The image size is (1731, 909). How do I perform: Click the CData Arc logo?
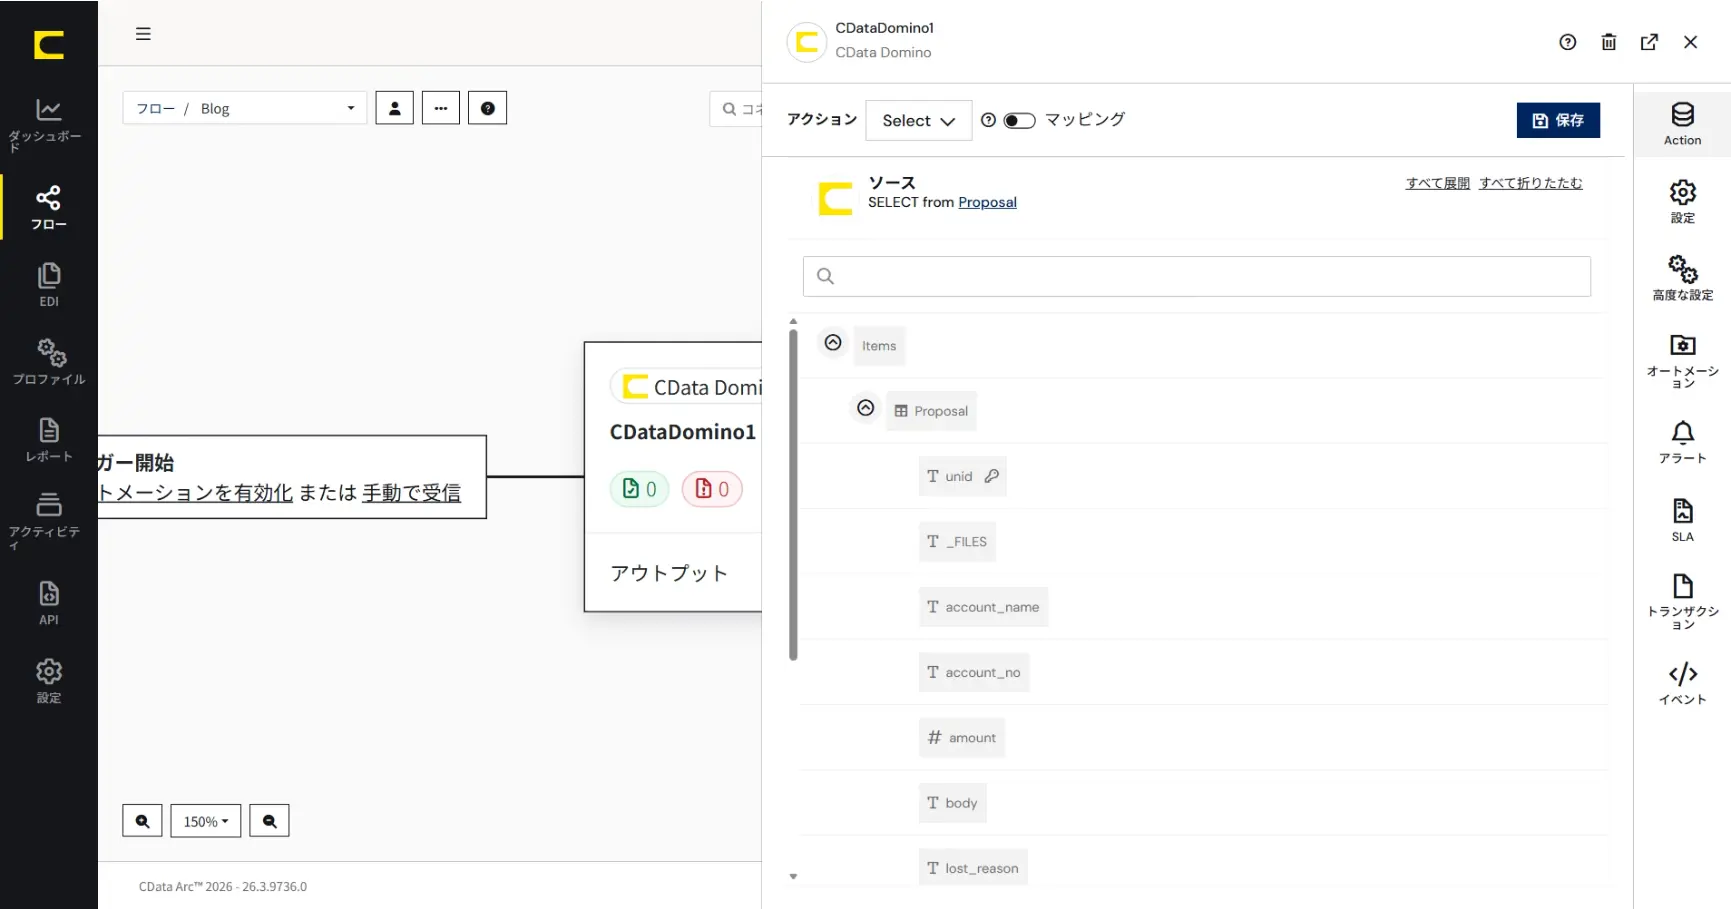[48, 45]
